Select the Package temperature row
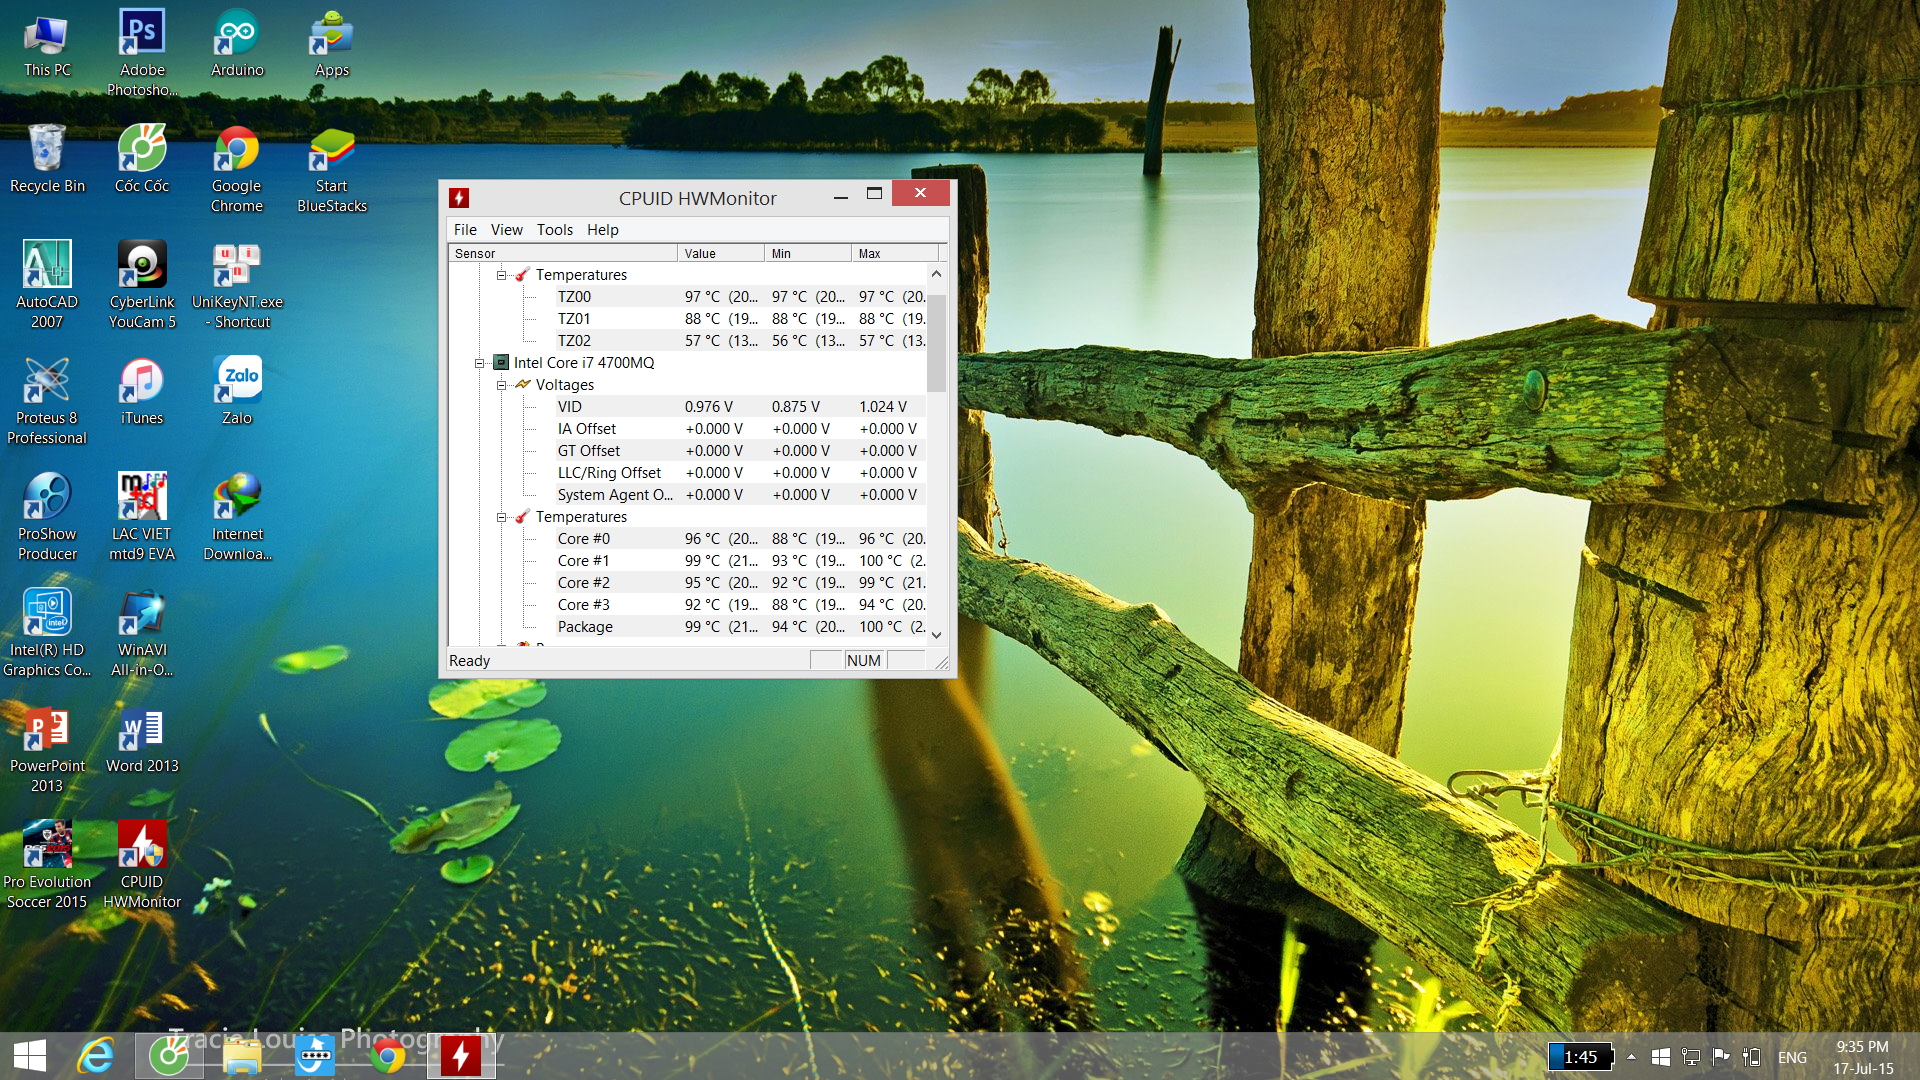1920x1080 pixels. click(741, 627)
